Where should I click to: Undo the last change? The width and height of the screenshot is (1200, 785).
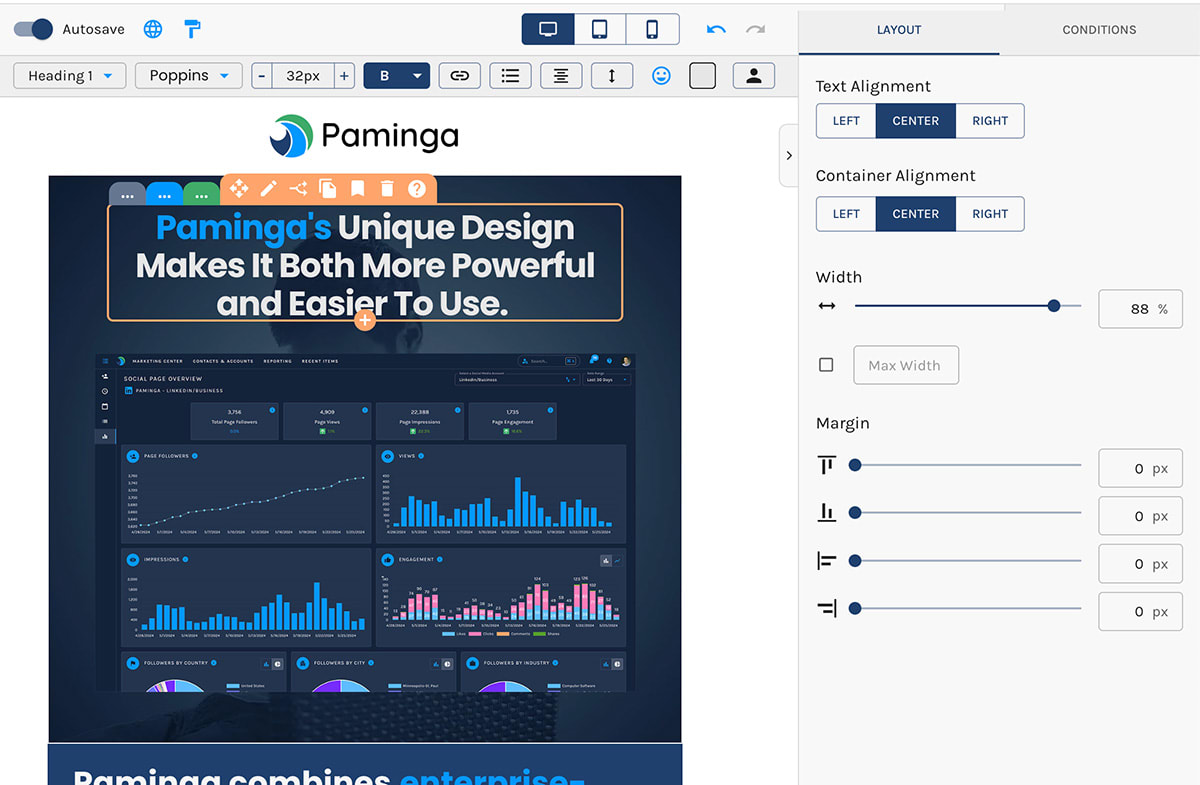[x=716, y=29]
